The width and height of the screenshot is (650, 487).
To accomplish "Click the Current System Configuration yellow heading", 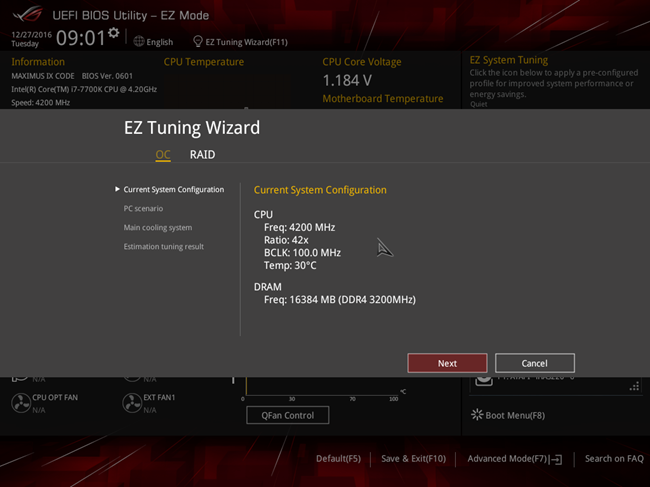I will pyautogui.click(x=320, y=190).
